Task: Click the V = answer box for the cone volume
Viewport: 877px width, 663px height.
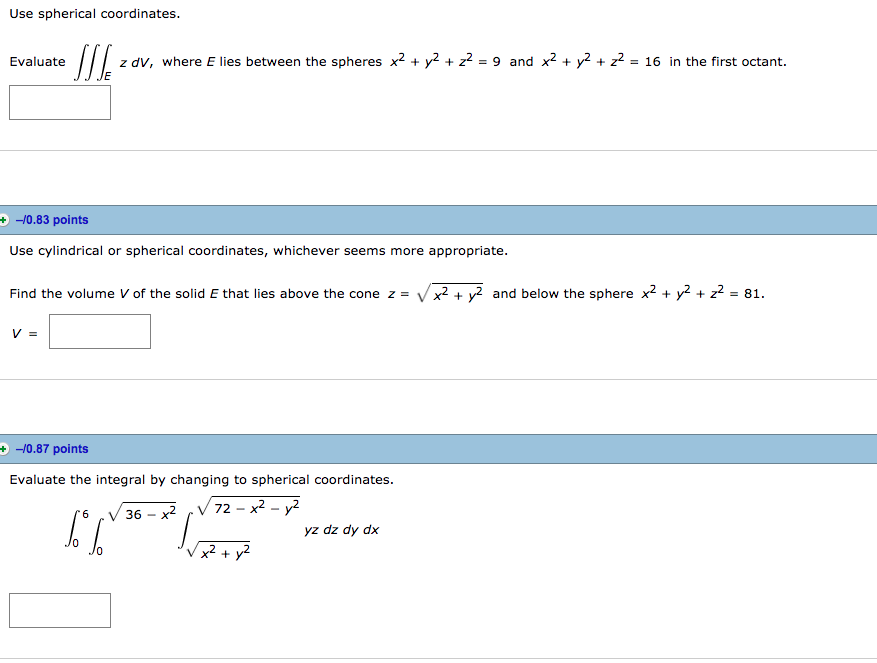Action: coord(99,331)
